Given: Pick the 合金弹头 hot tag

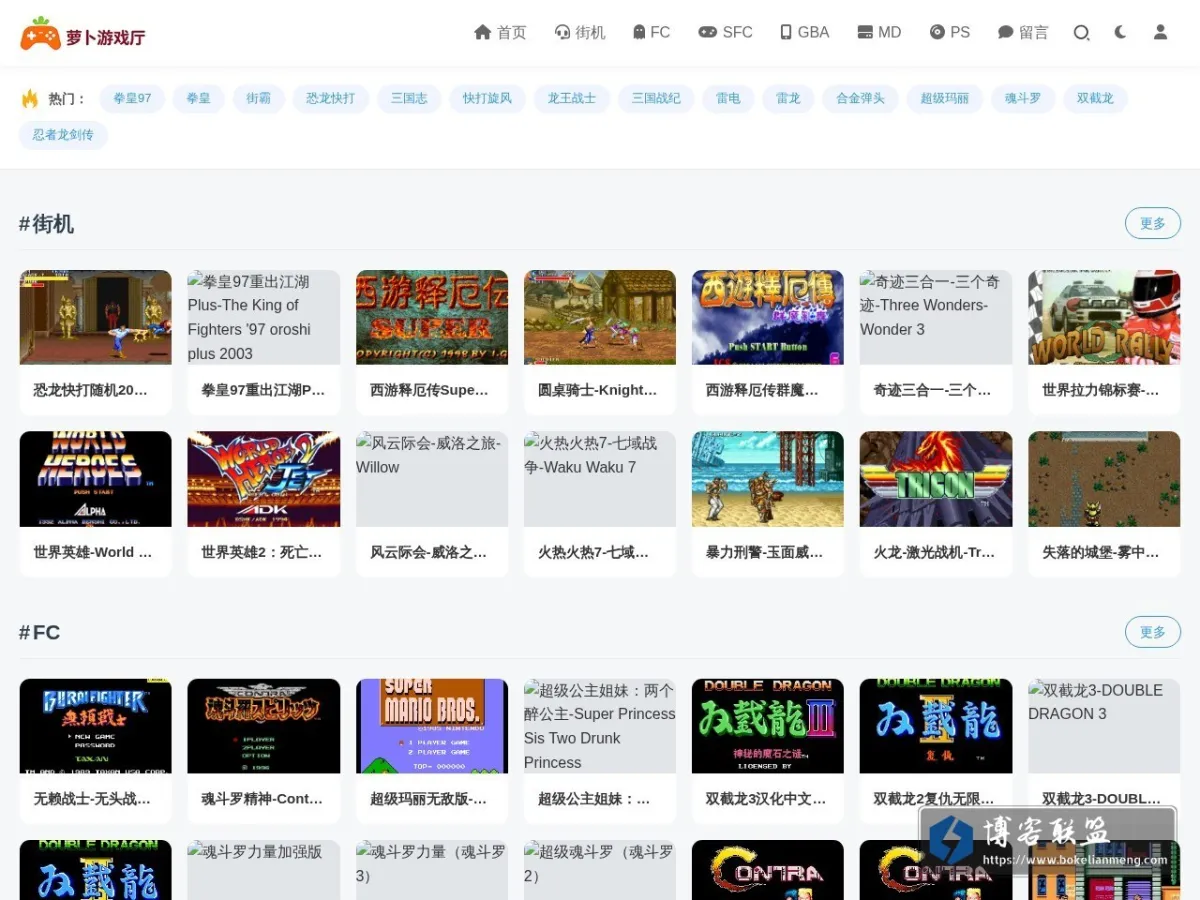Looking at the screenshot, I should [x=861, y=98].
